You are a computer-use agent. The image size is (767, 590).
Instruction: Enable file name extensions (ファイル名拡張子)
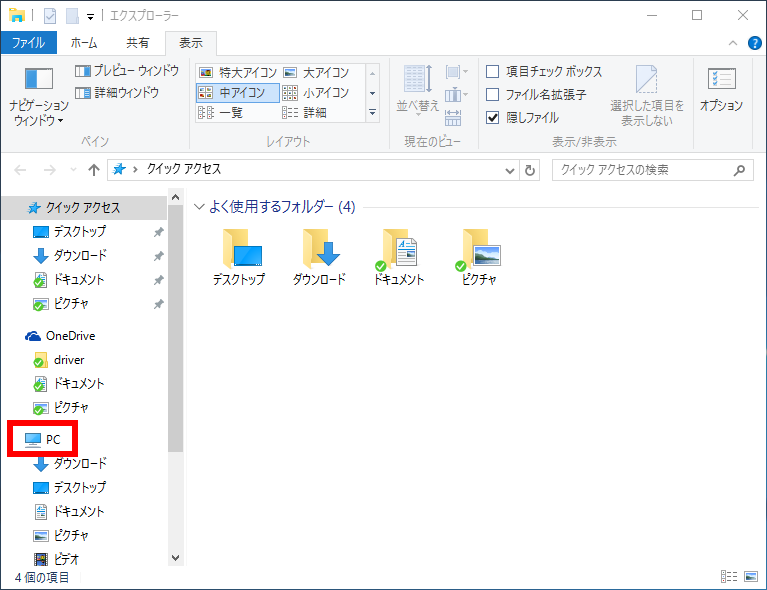click(493, 94)
